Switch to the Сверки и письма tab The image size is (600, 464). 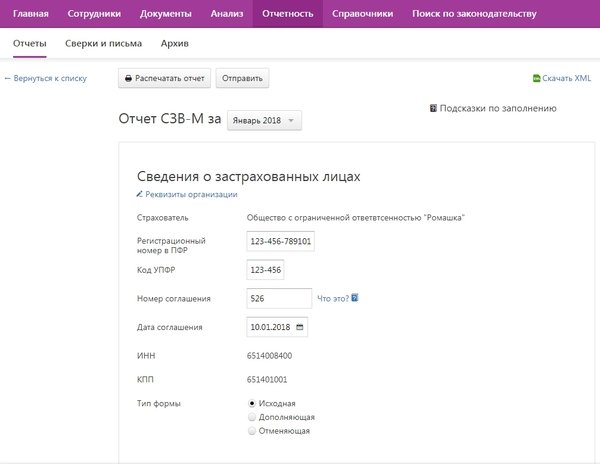click(x=103, y=44)
